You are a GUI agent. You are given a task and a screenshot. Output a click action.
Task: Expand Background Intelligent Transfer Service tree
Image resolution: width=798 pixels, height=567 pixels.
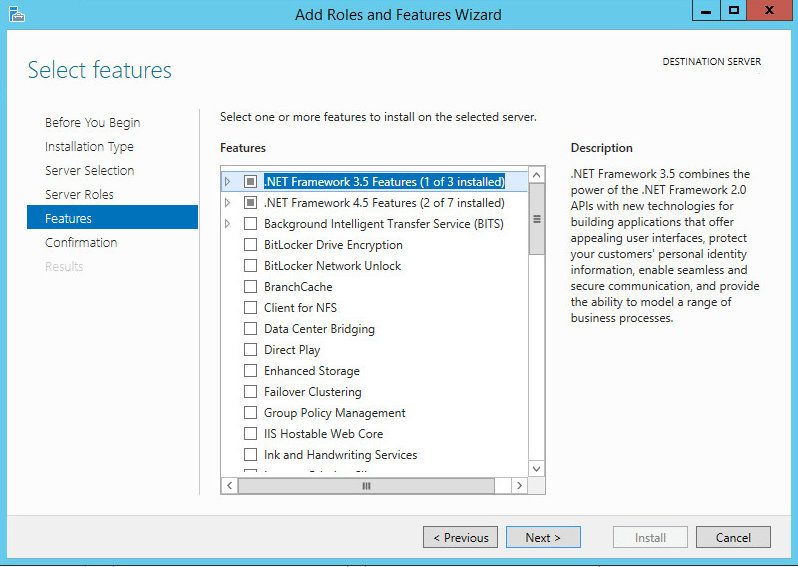click(x=228, y=224)
